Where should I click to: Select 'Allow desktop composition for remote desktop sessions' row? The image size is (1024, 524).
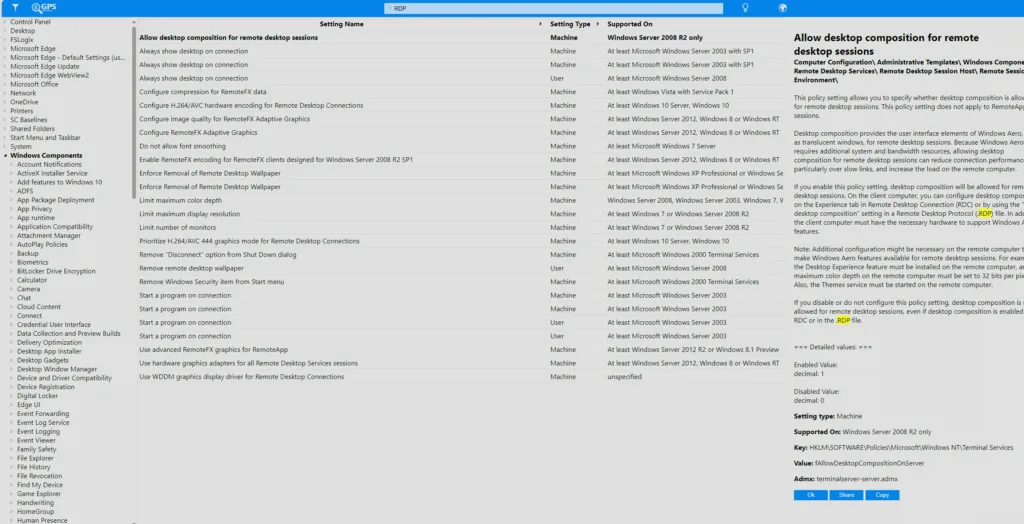click(x=460, y=38)
